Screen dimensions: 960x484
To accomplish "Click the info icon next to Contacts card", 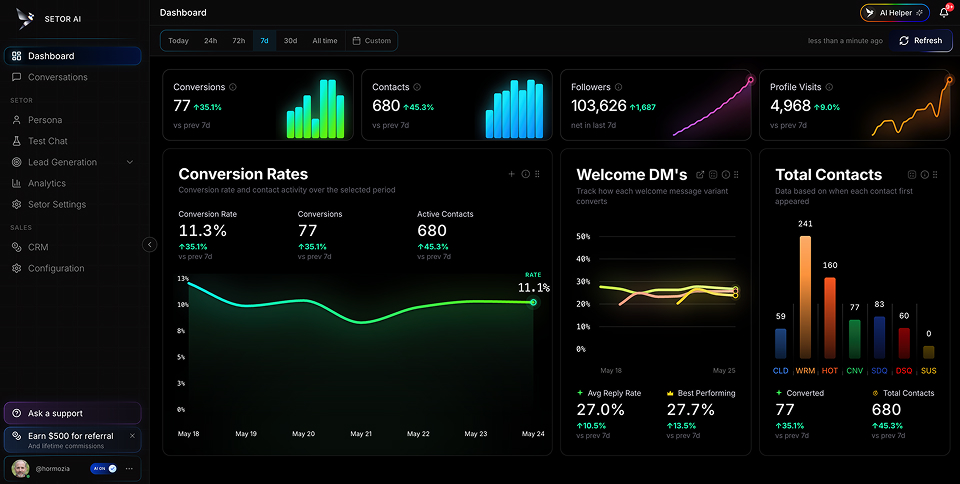I will (x=417, y=87).
